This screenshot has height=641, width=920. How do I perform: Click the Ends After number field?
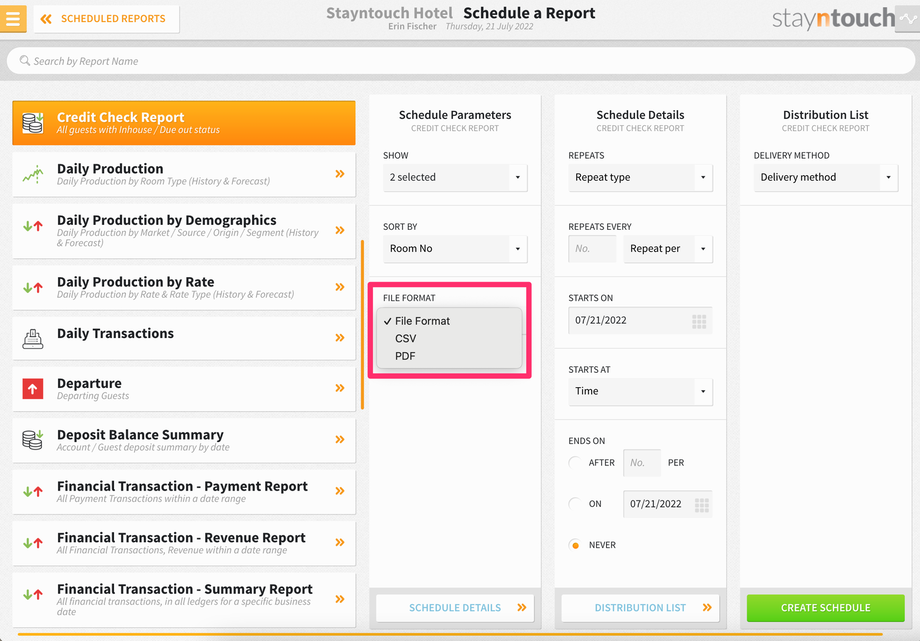642,463
